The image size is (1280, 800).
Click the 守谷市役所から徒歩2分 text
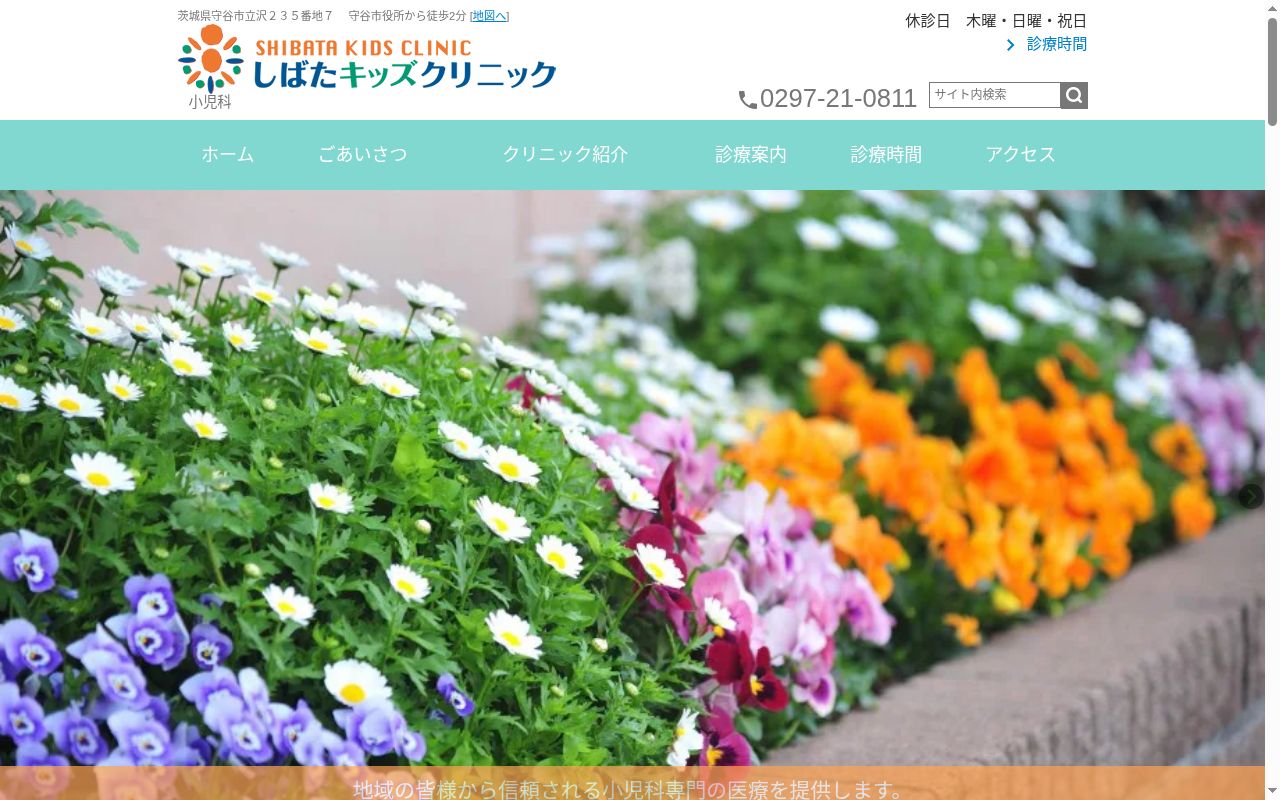click(x=407, y=16)
